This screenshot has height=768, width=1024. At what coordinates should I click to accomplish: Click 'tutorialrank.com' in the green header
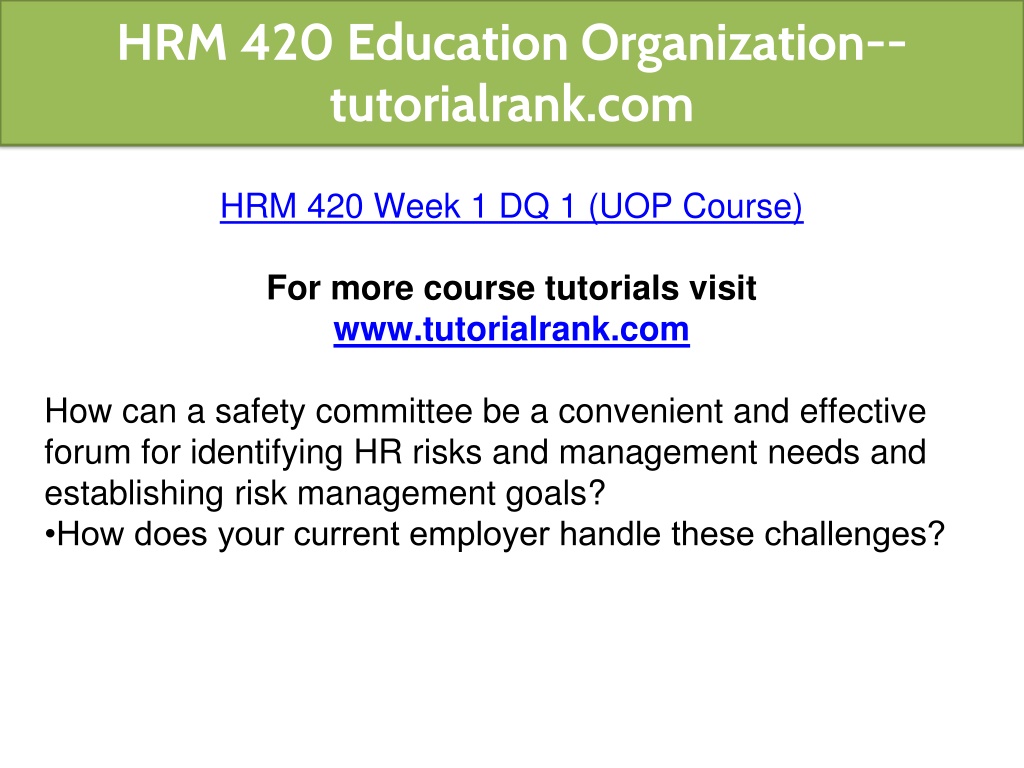tap(511, 104)
